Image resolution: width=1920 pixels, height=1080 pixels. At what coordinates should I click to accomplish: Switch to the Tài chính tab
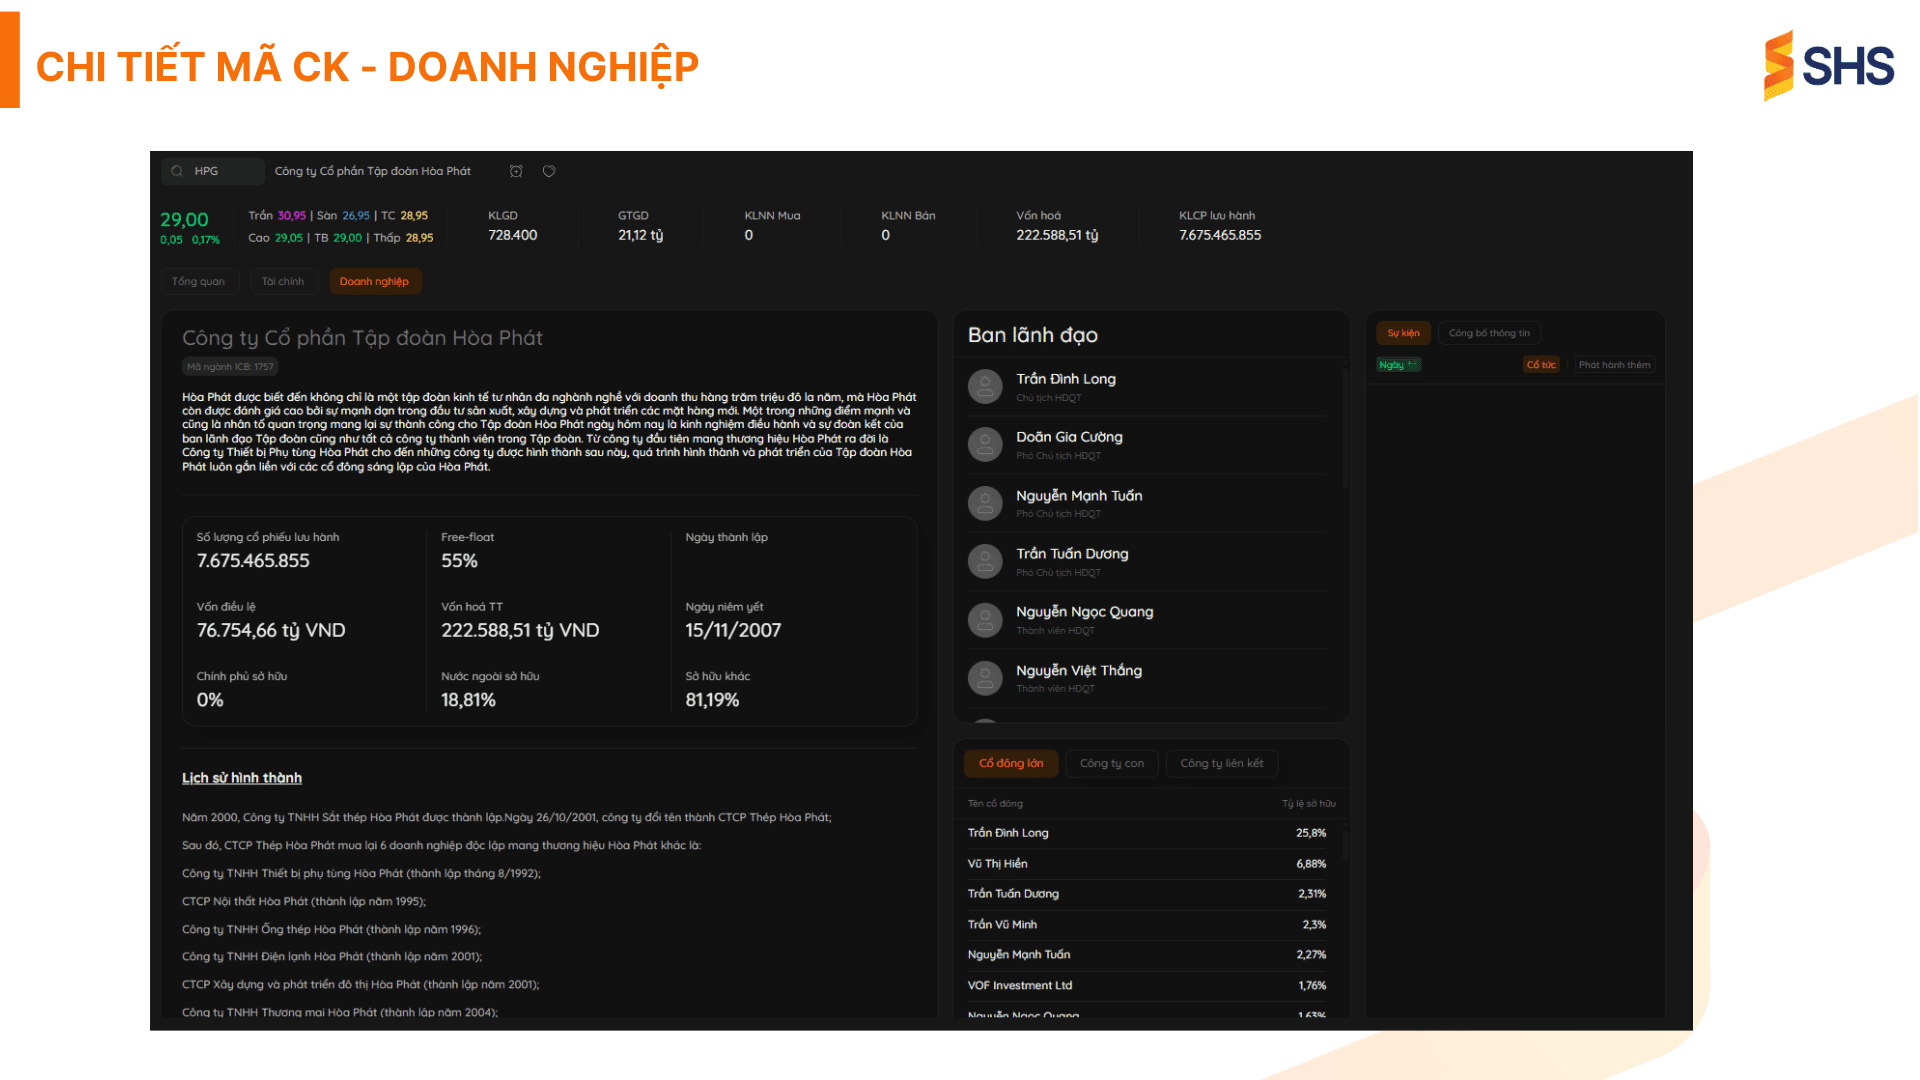[283, 282]
